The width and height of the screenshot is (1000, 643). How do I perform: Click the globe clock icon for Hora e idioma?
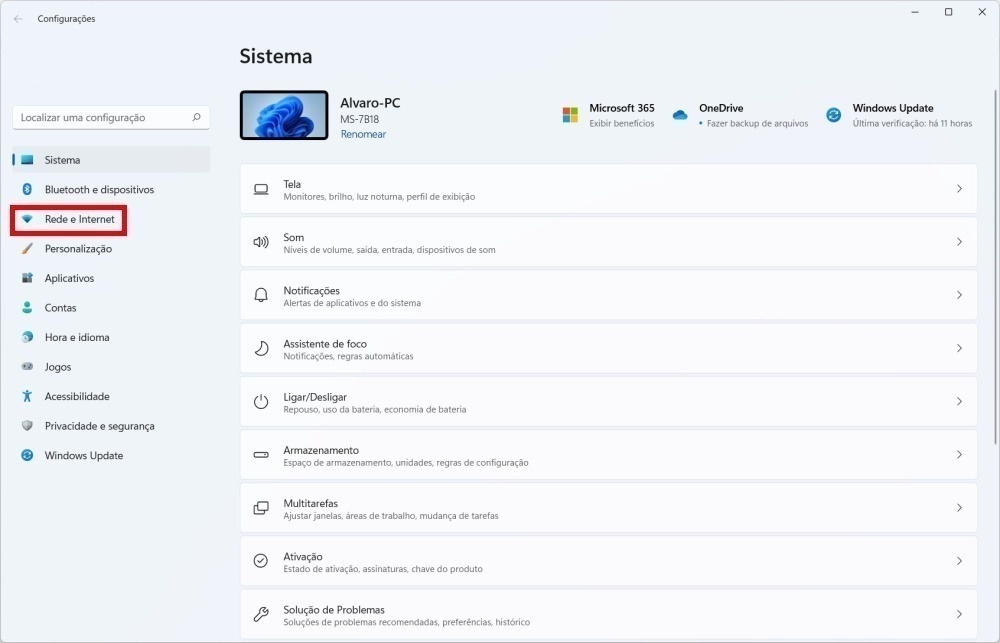[x=27, y=337]
